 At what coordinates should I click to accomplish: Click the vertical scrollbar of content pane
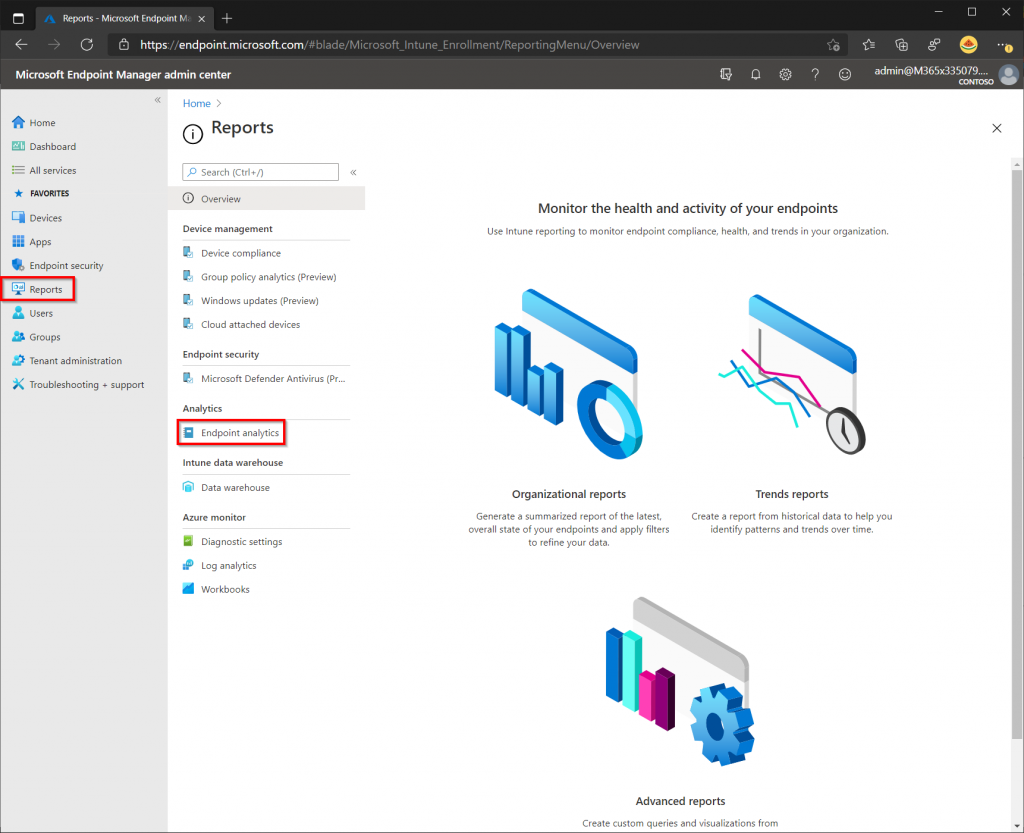click(1017, 454)
